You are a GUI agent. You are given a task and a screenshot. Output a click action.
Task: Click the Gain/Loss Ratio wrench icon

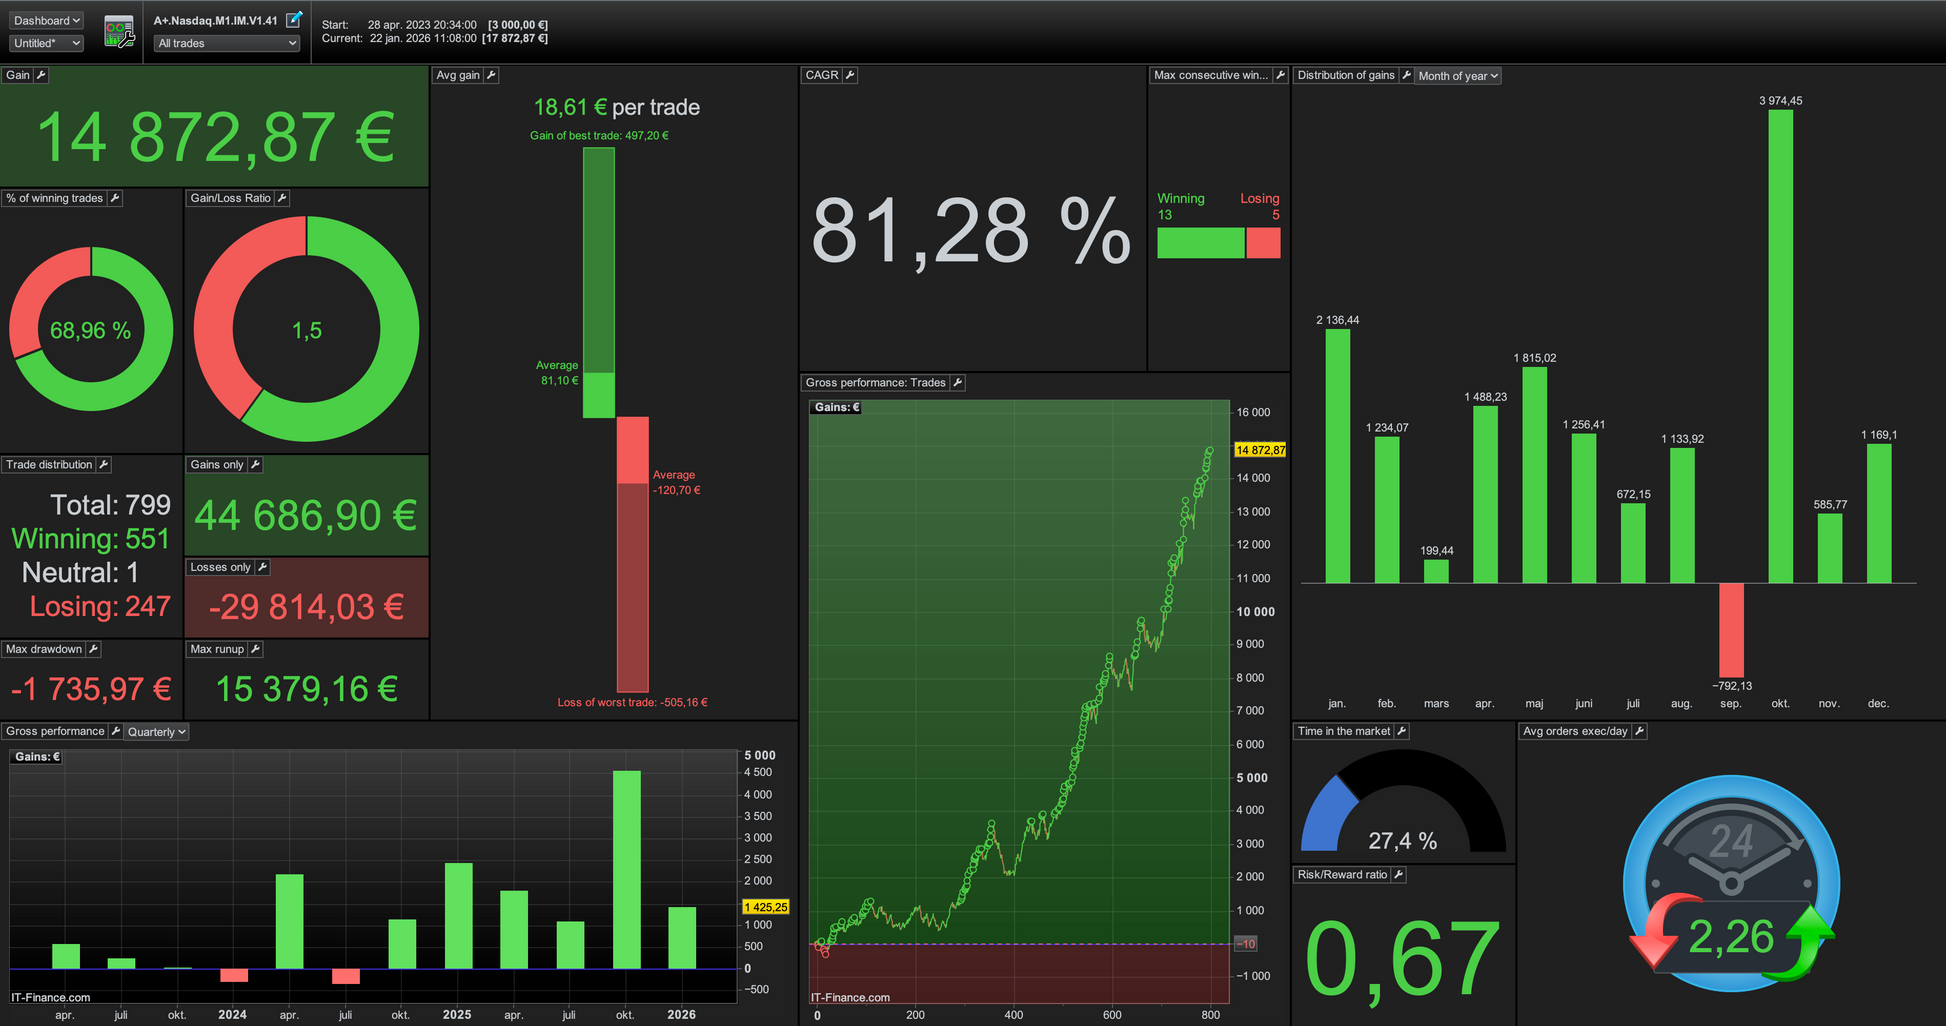click(x=282, y=198)
